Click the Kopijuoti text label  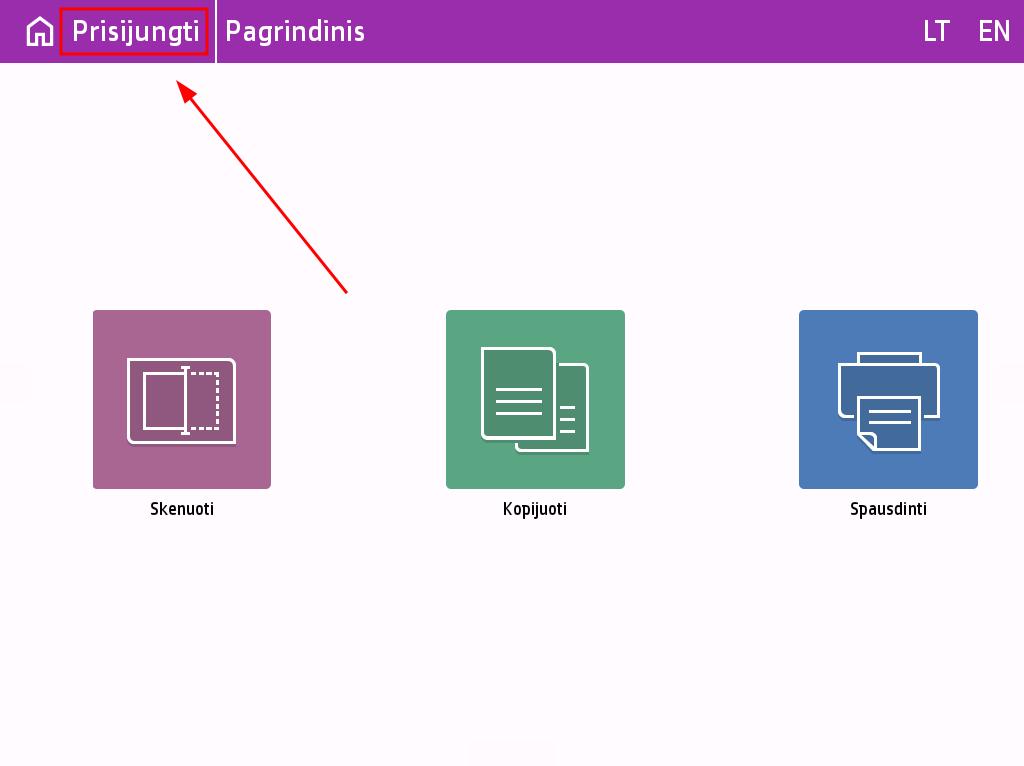[x=535, y=509]
